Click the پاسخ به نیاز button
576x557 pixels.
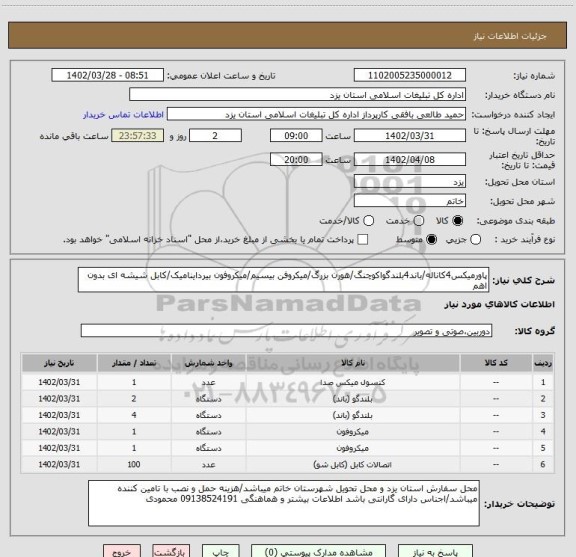[435, 552]
